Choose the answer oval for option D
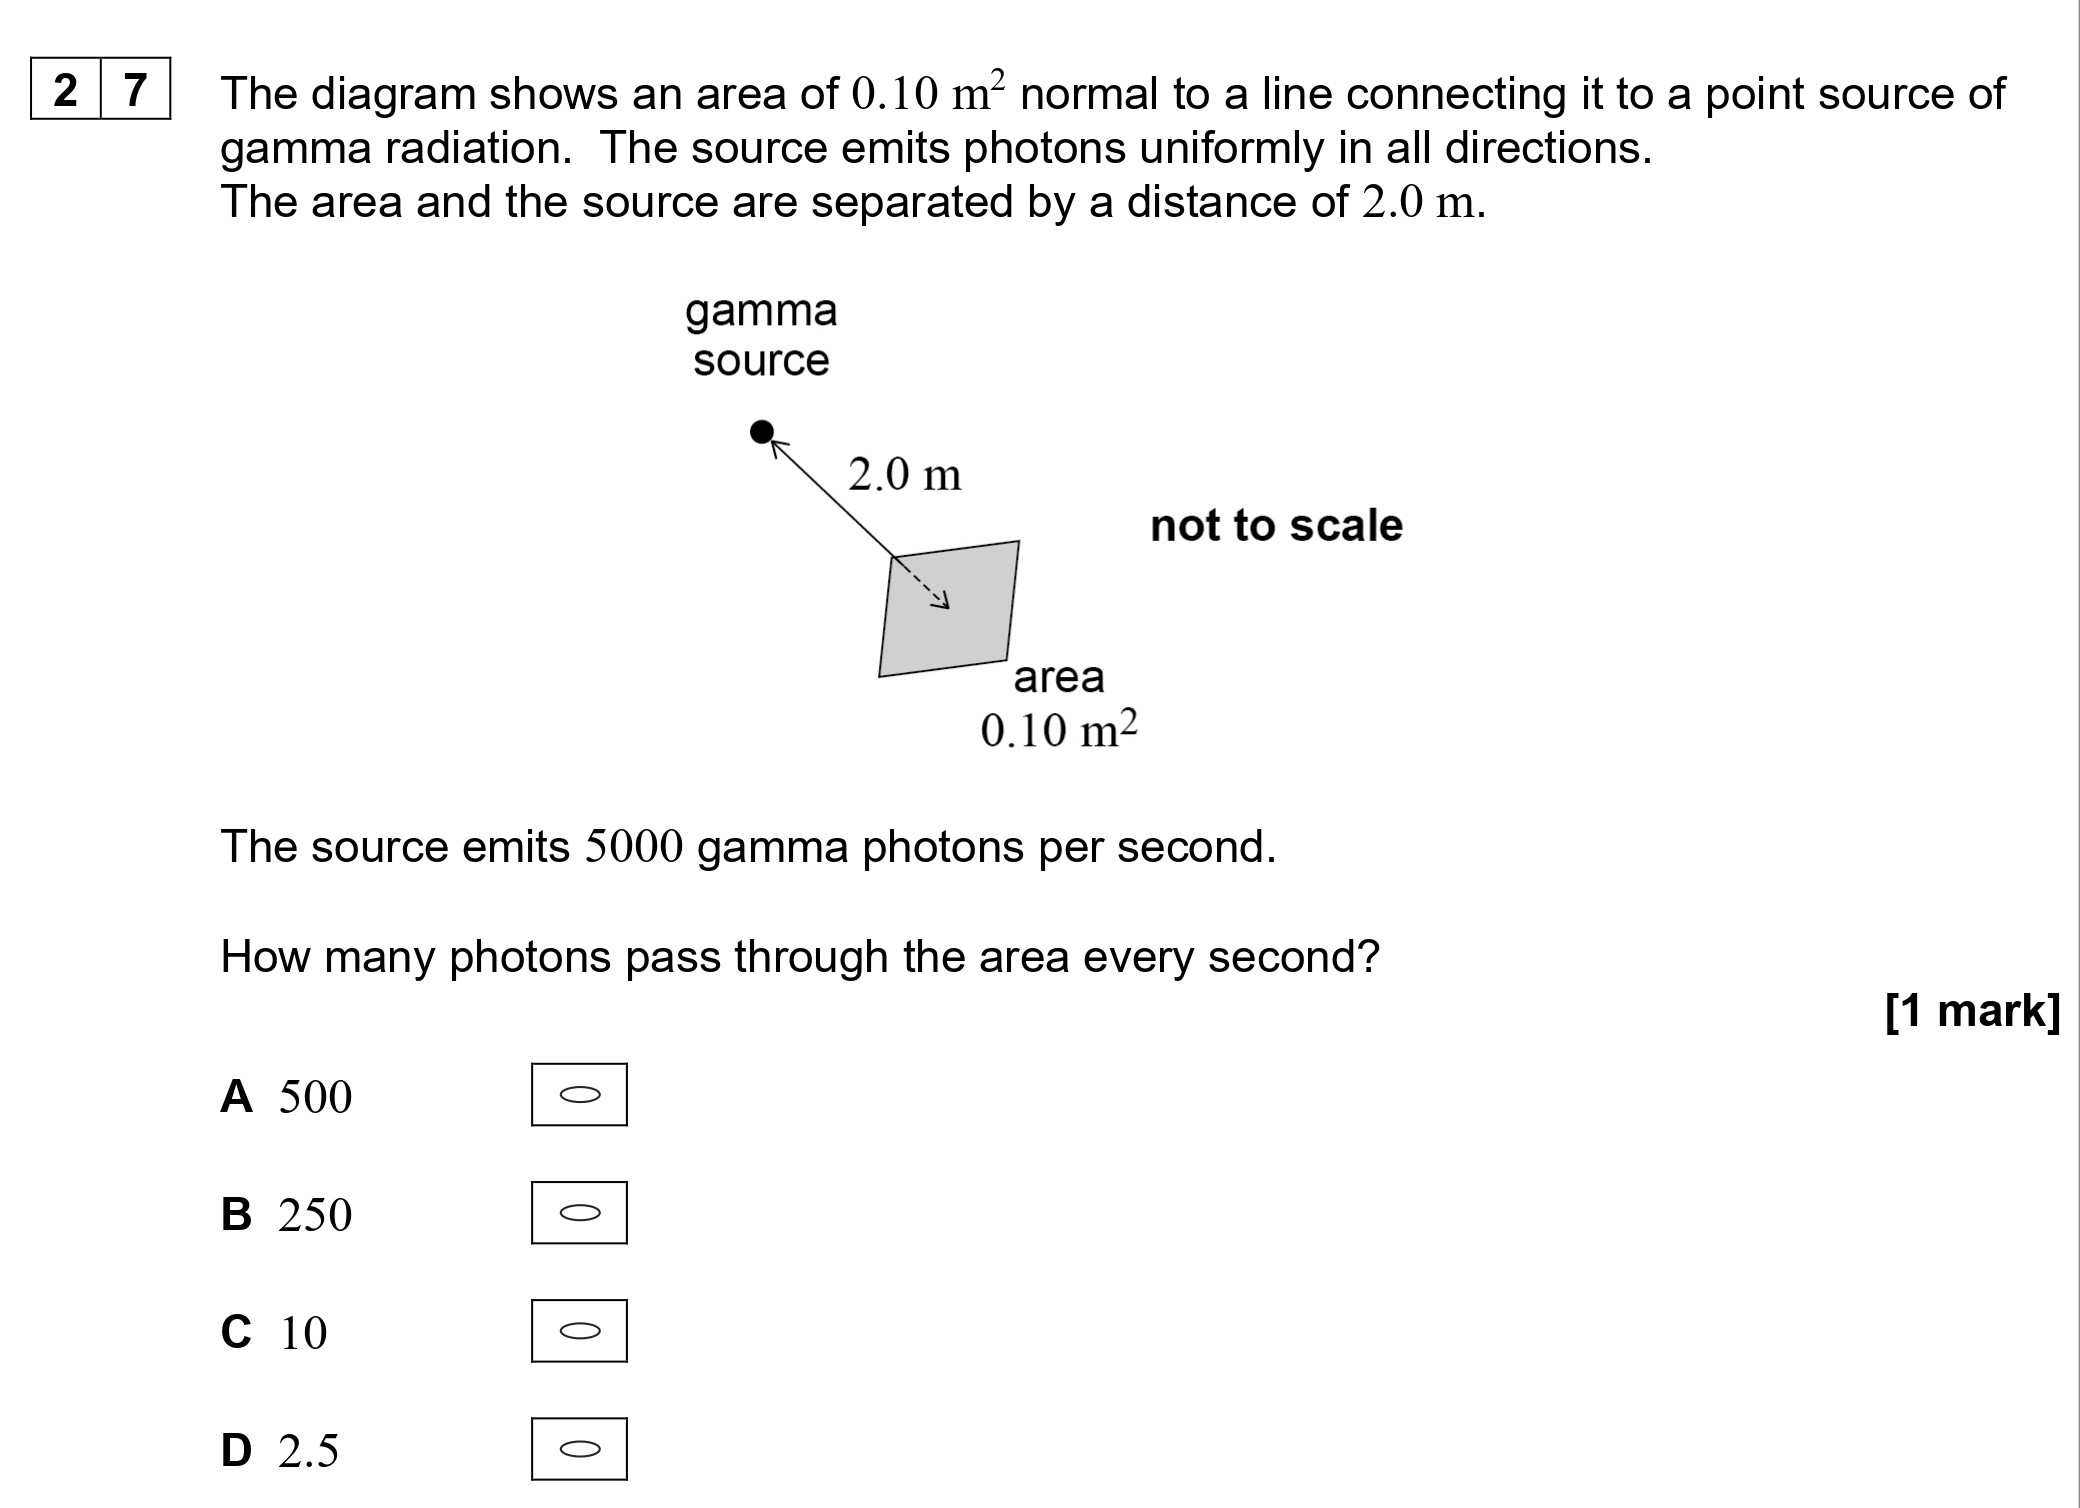Screen dimensions: 2080x1508 point(579,1448)
